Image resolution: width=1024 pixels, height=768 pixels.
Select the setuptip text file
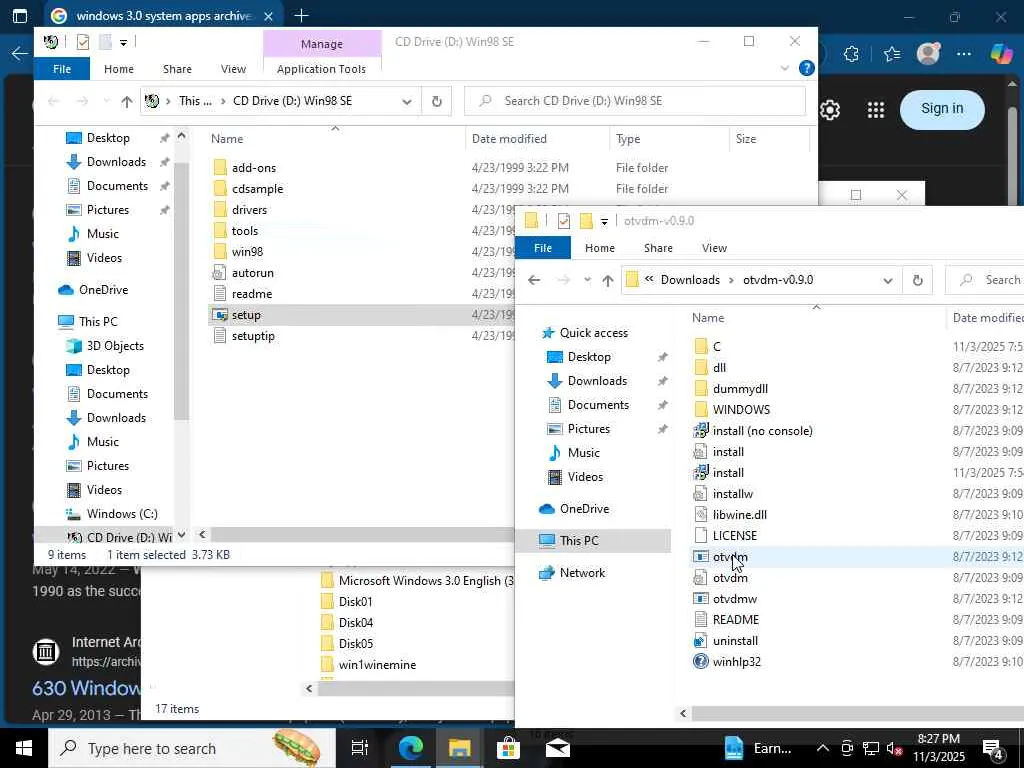pyautogui.click(x=253, y=336)
